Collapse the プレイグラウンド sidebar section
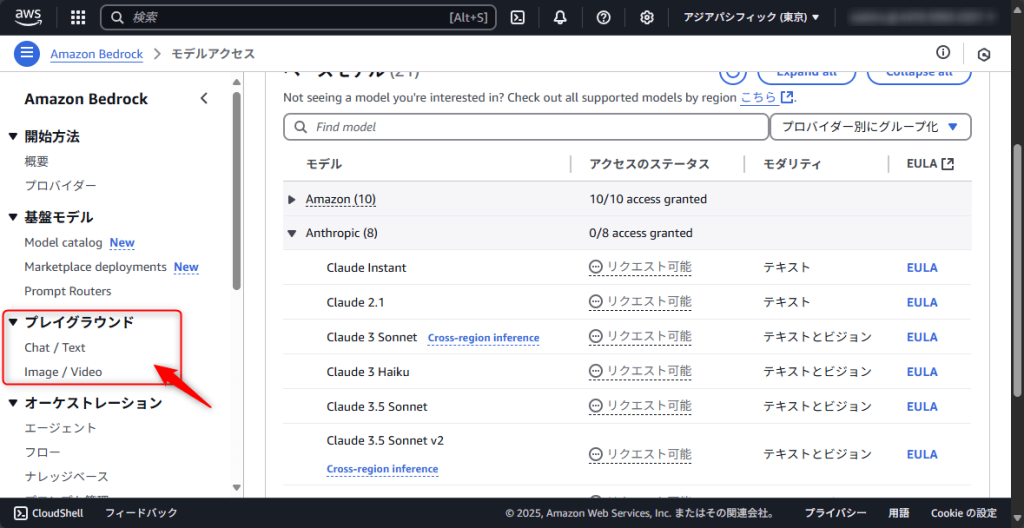This screenshot has width=1024, height=528. click(13, 322)
